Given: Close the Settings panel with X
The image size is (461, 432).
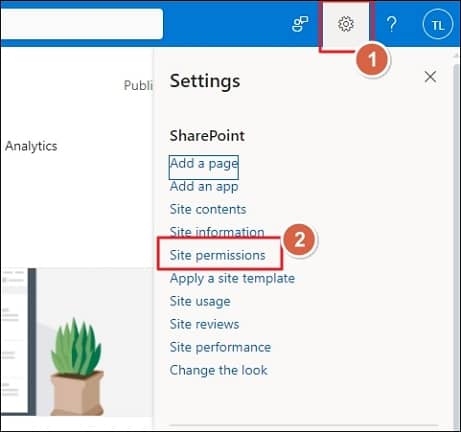Looking at the screenshot, I should pyautogui.click(x=430, y=77).
